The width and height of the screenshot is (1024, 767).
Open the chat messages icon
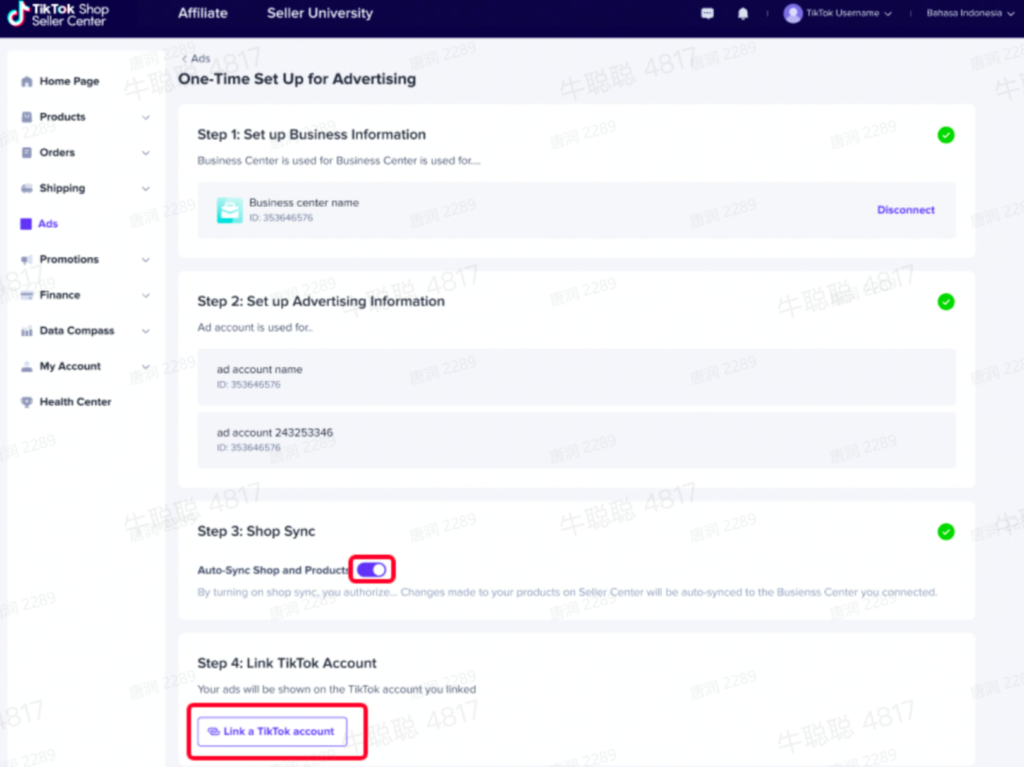pyautogui.click(x=708, y=14)
